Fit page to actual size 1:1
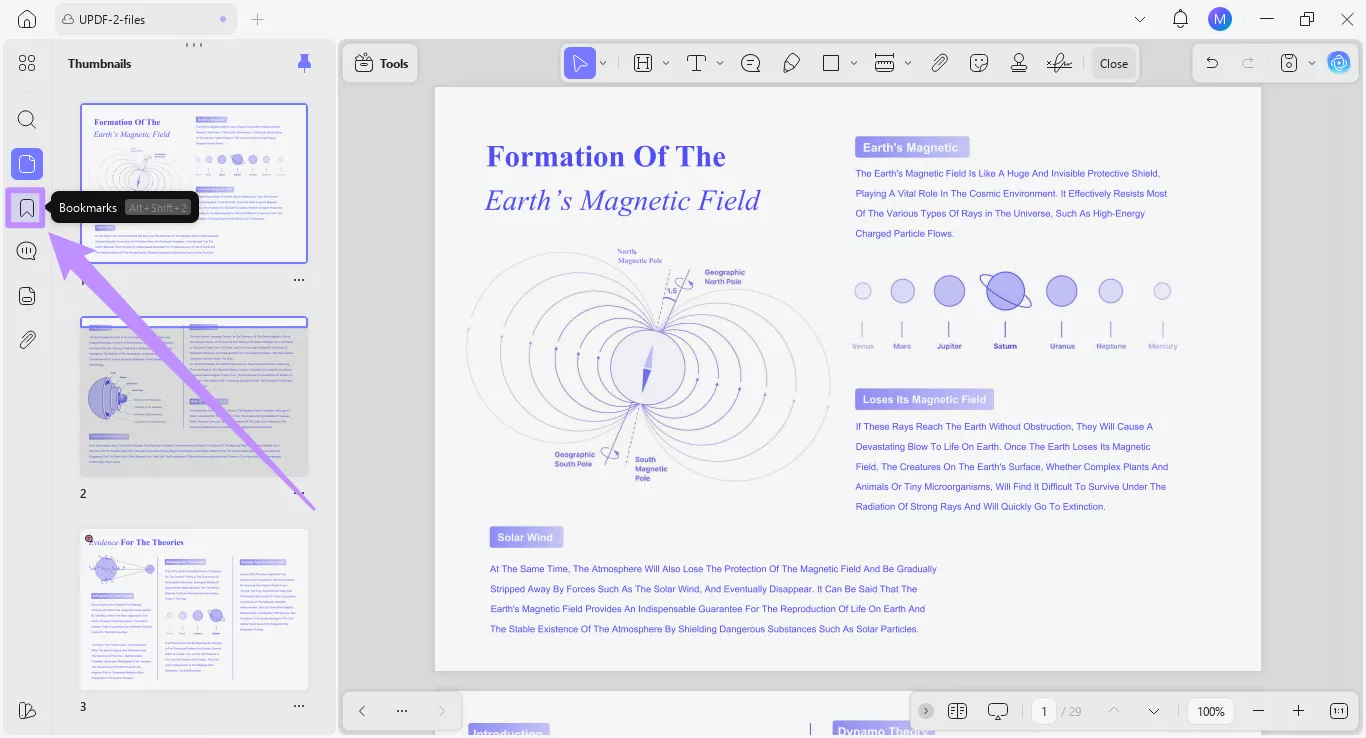Viewport: 1366px width, 738px height. coord(1339,711)
